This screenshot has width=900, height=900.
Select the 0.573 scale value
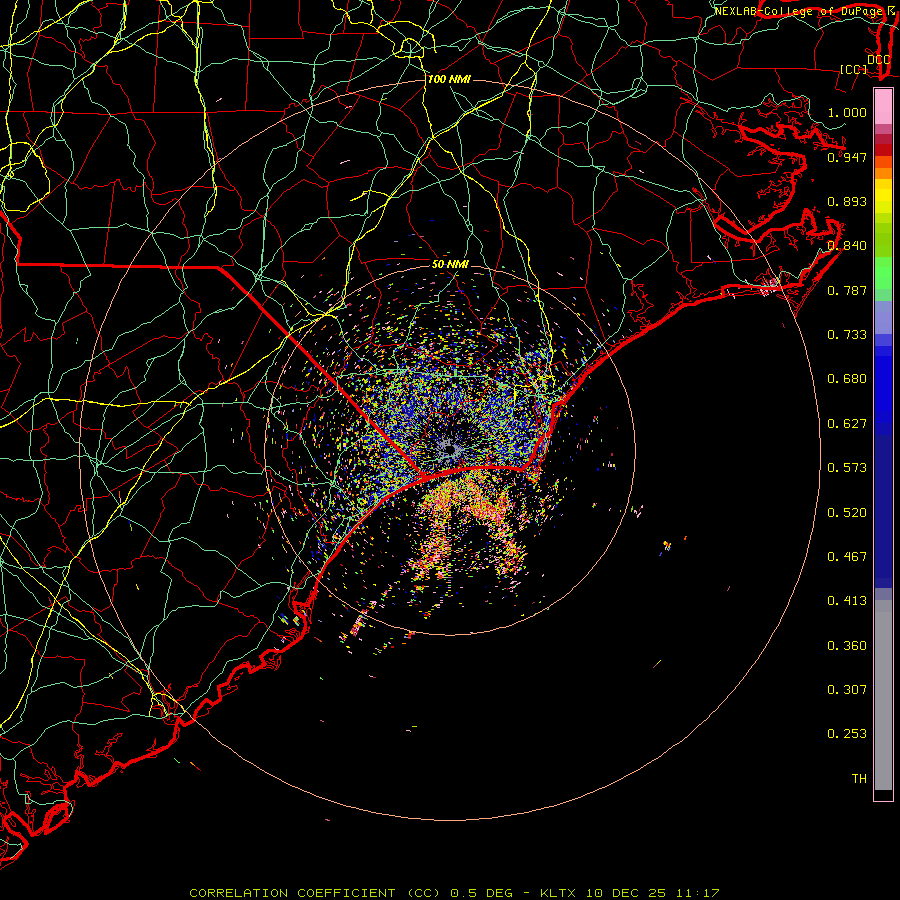point(847,468)
